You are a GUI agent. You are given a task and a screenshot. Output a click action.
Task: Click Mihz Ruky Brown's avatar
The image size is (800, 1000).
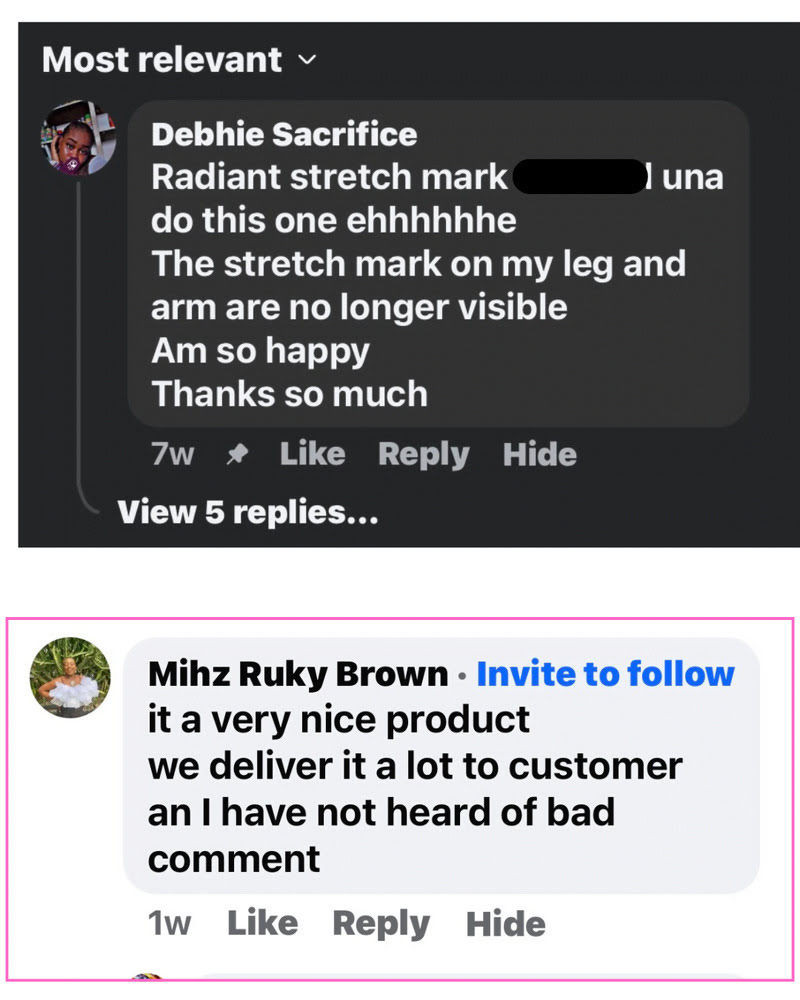pos(71,677)
